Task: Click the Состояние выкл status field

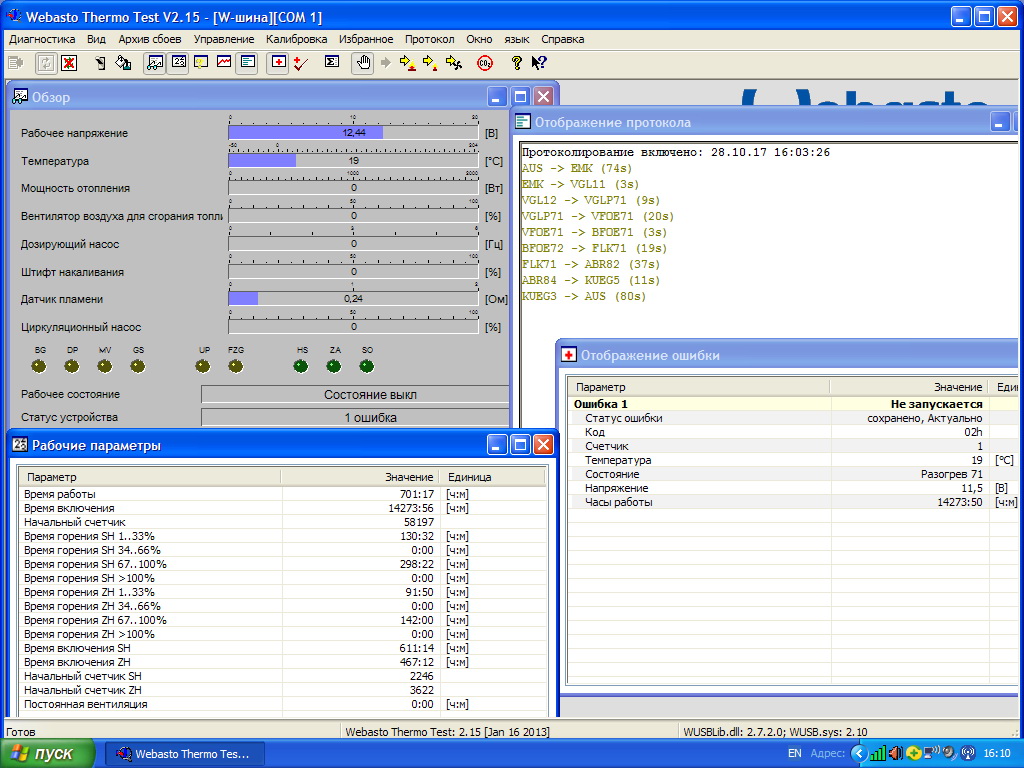Action: 355,394
